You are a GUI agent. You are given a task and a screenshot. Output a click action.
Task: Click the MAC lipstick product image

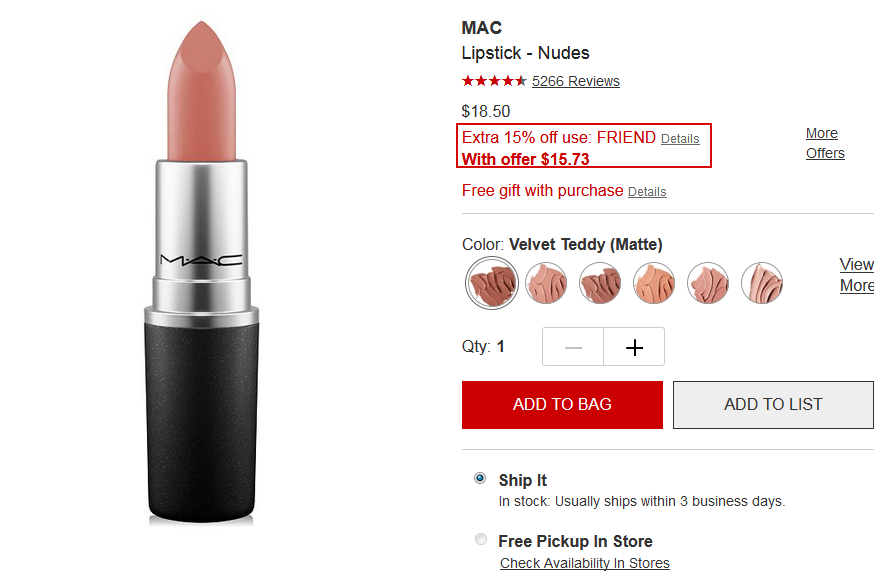pos(202,273)
